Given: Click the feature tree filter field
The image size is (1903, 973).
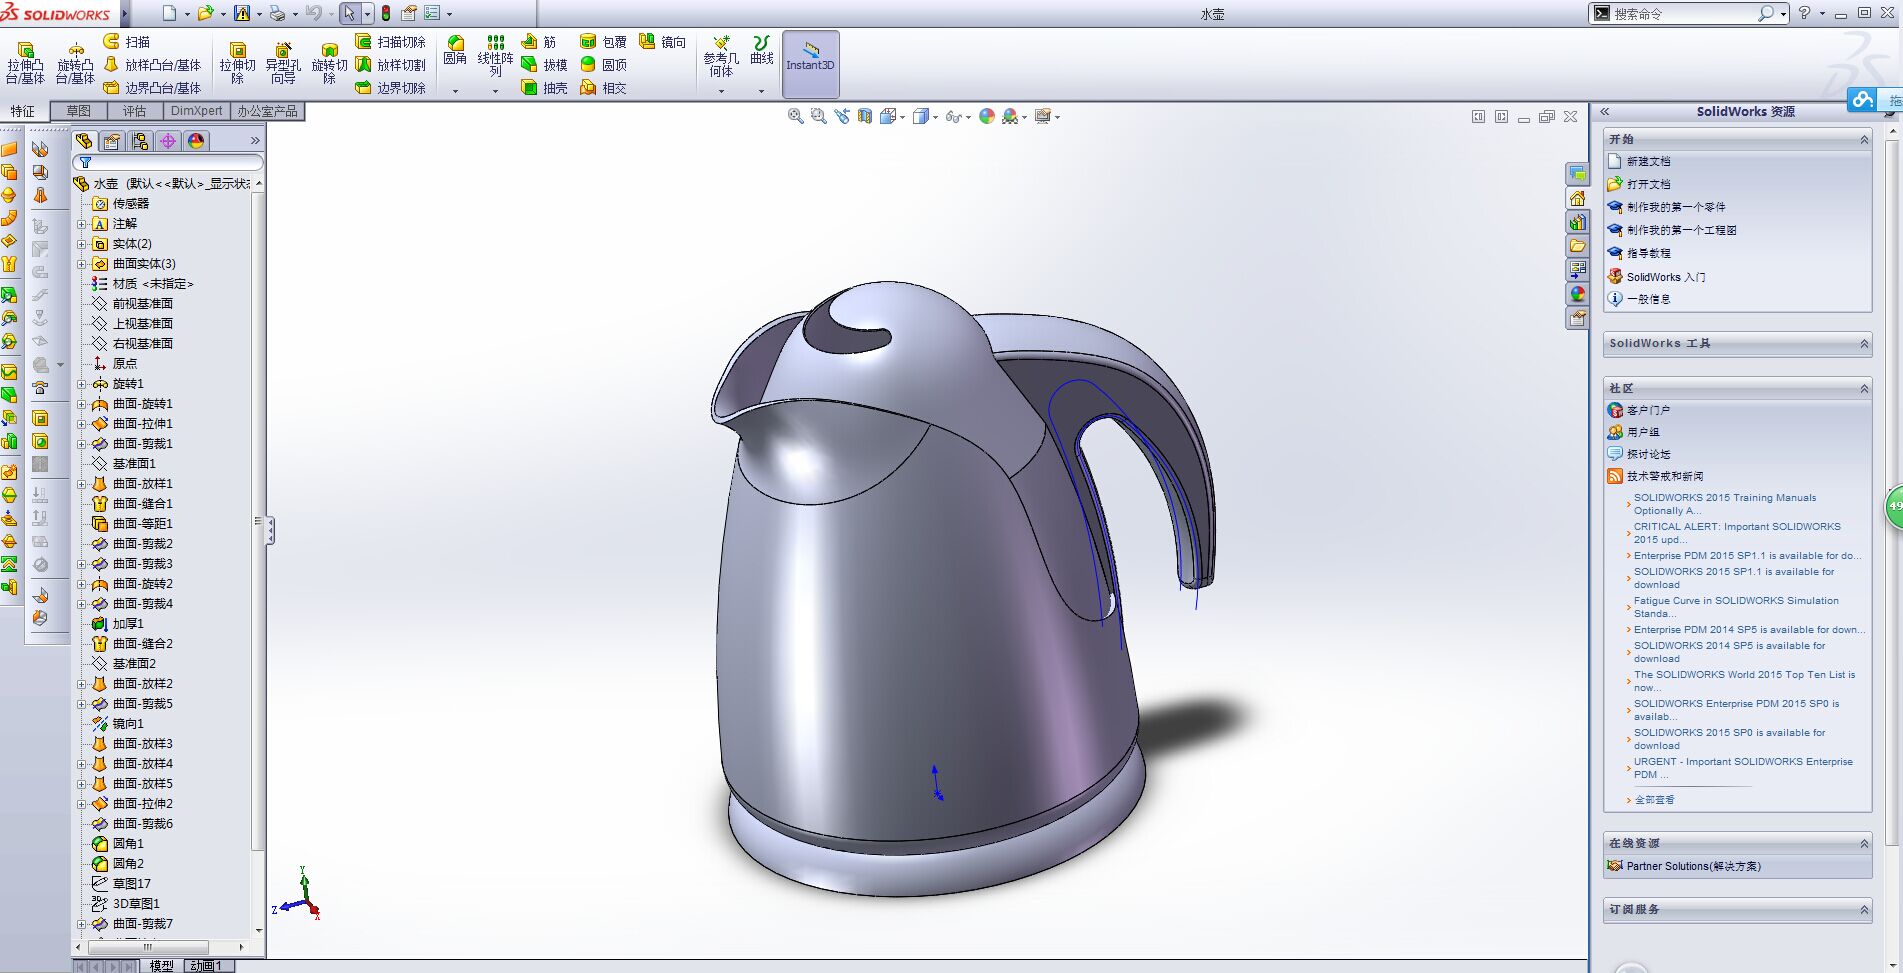Looking at the screenshot, I should point(168,162).
